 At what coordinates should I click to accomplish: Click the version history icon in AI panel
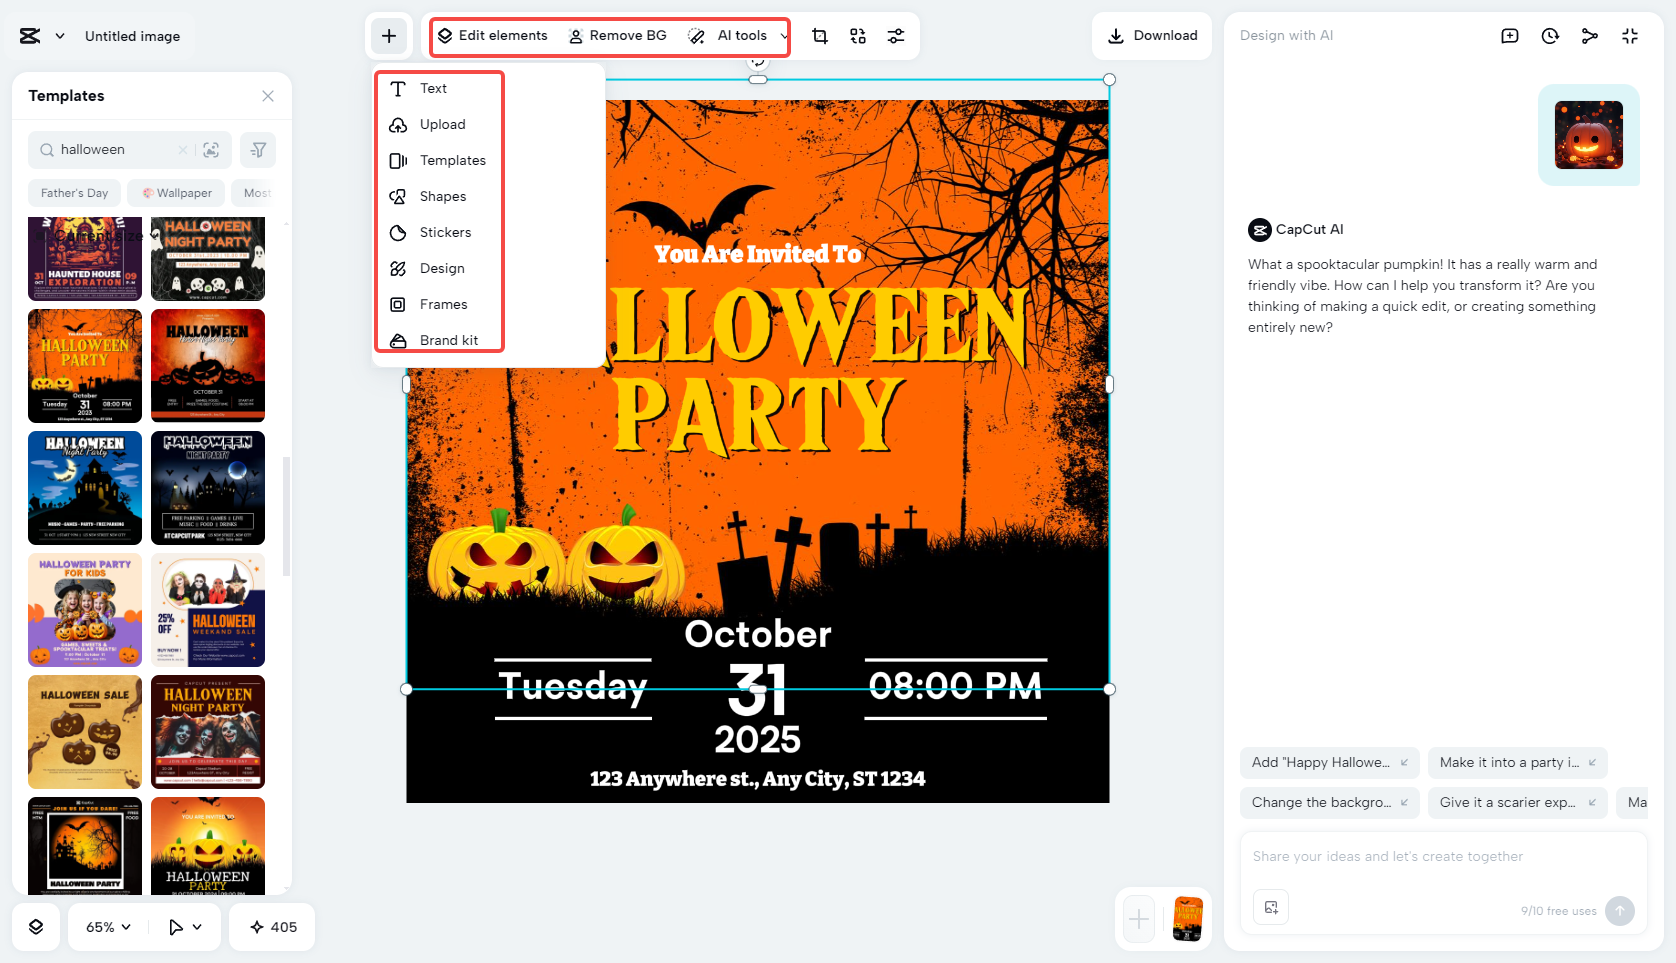[x=1549, y=35]
